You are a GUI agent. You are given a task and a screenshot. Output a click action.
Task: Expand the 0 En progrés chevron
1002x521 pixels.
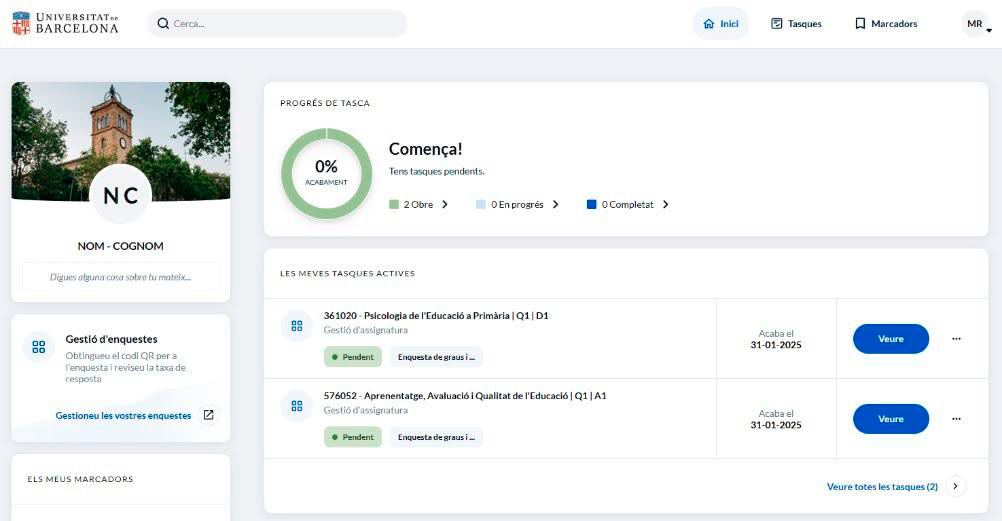click(556, 205)
